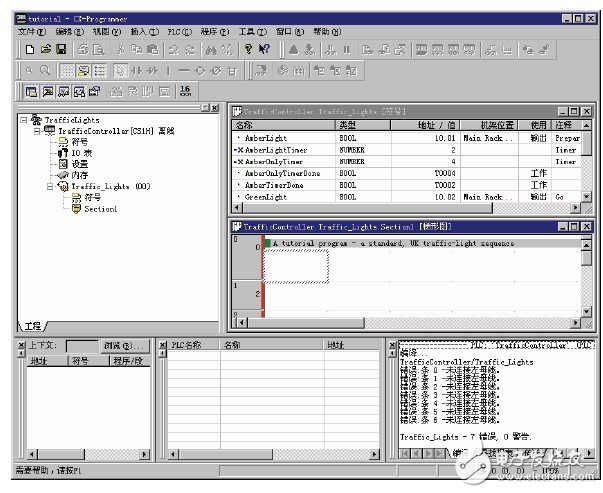Viewport: 603px width, 493px height.
Task: Open Section1 in the project tree
Action: point(96,209)
